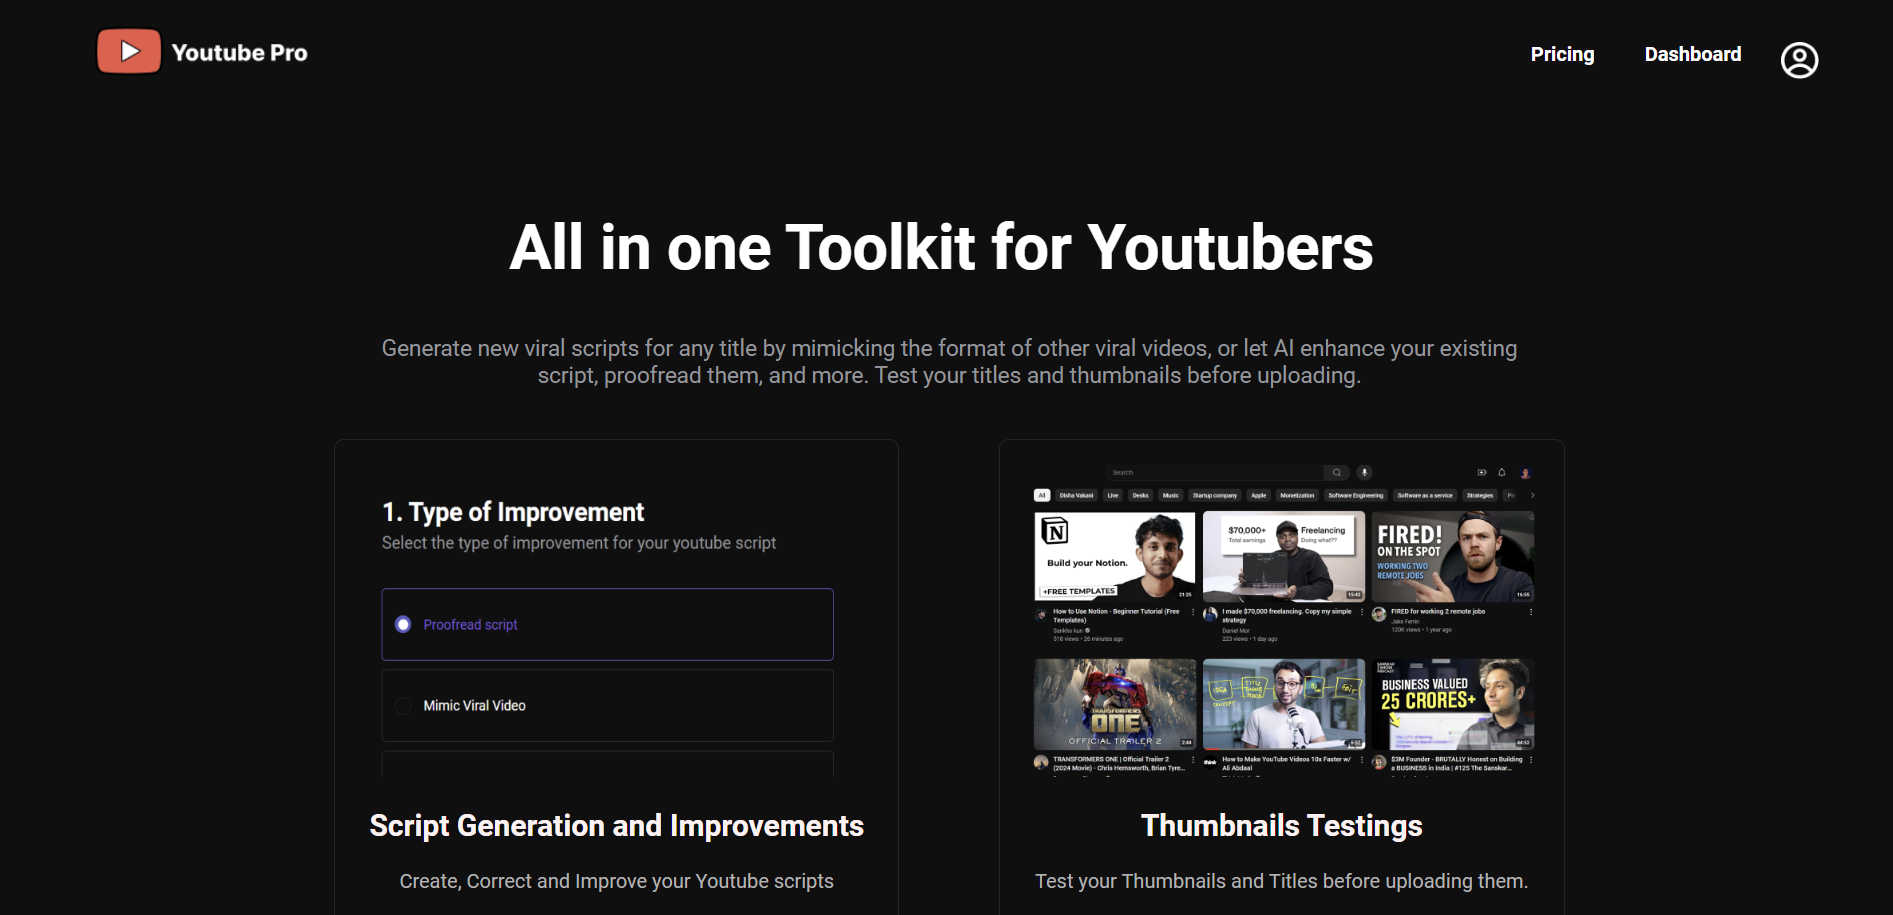Open the notifications bell icon
The image size is (1893, 915).
tap(1502, 472)
